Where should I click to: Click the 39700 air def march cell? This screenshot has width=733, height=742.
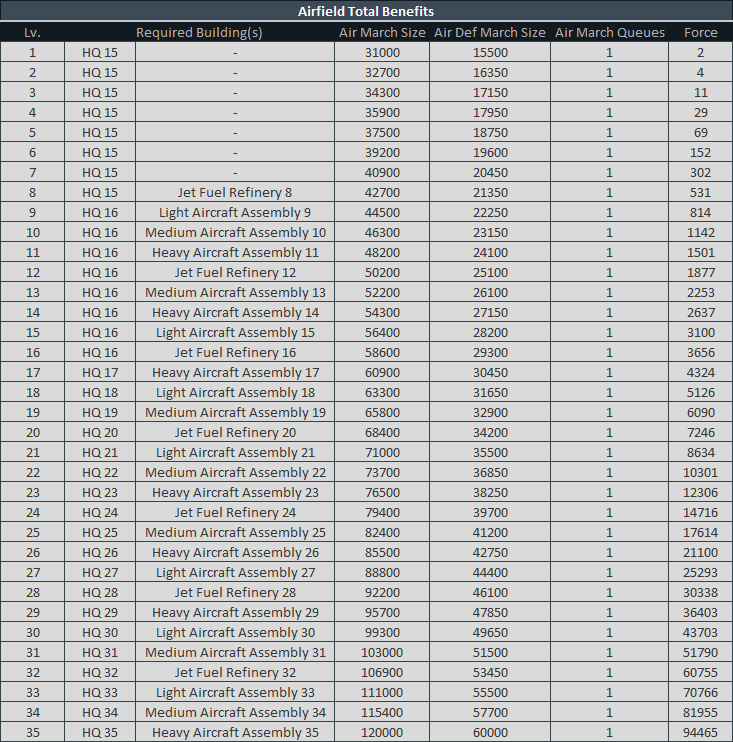tap(490, 512)
